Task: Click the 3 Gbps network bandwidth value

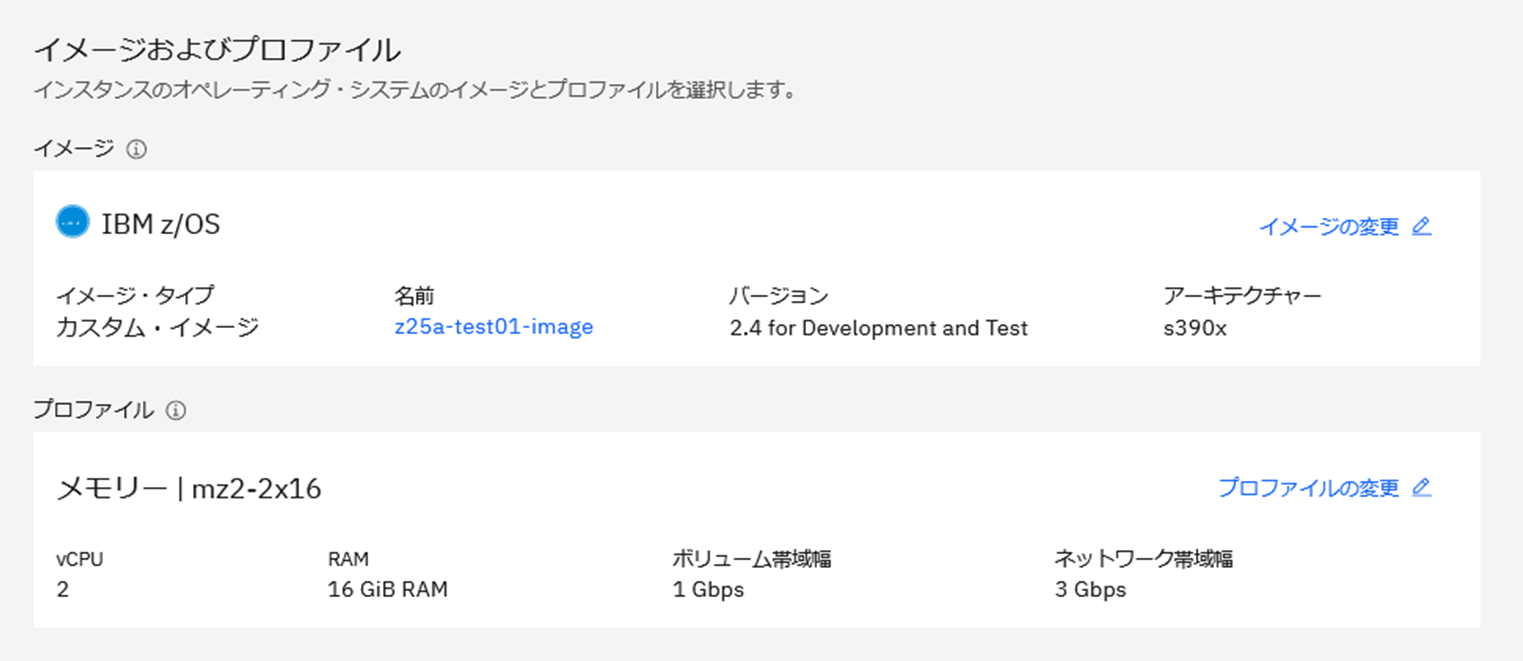Action: click(x=1090, y=590)
